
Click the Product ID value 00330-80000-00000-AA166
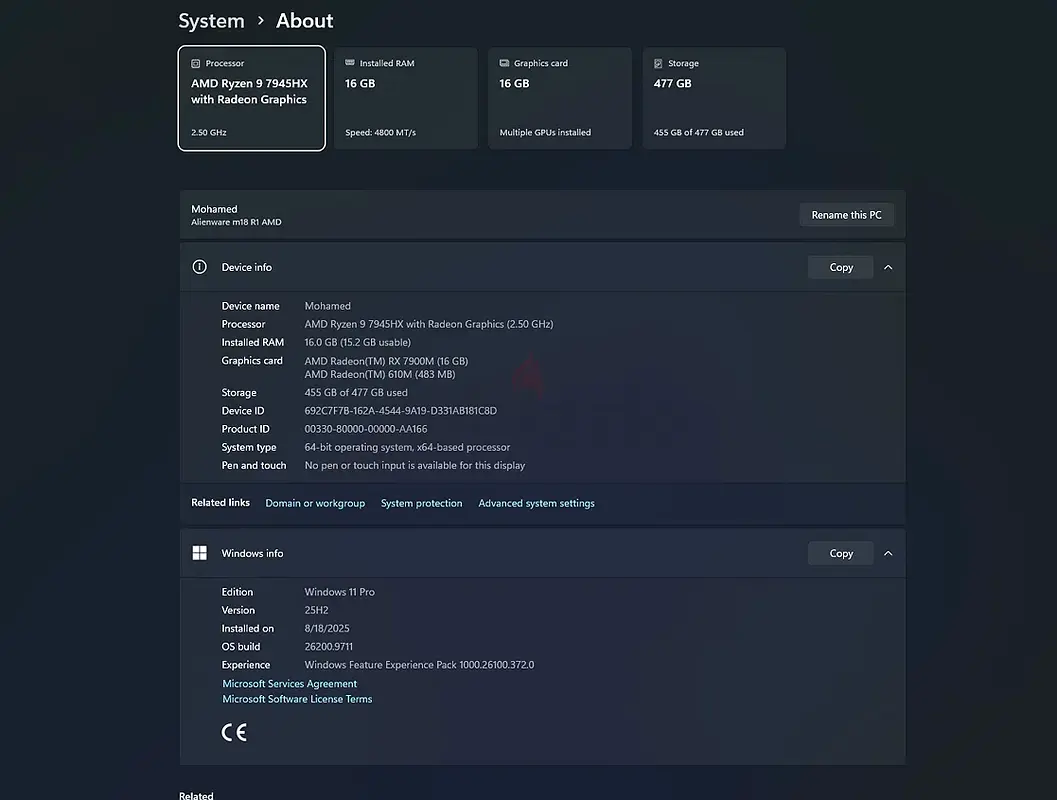tap(365, 429)
